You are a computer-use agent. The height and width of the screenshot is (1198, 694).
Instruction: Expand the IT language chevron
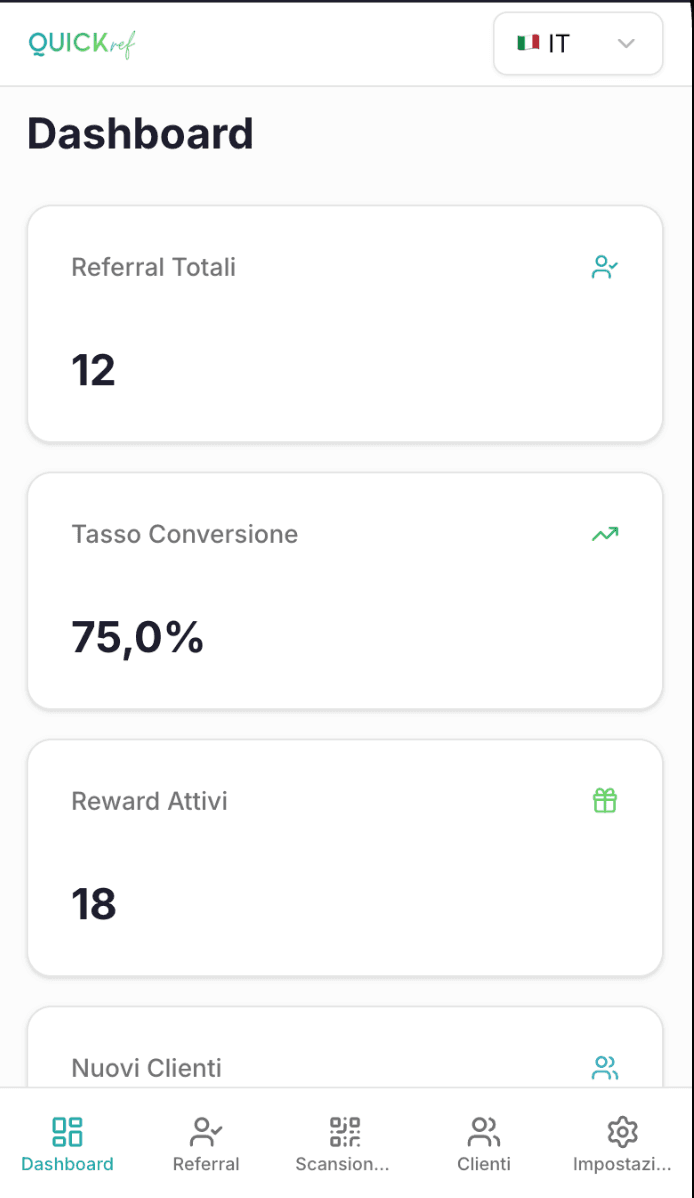[627, 44]
